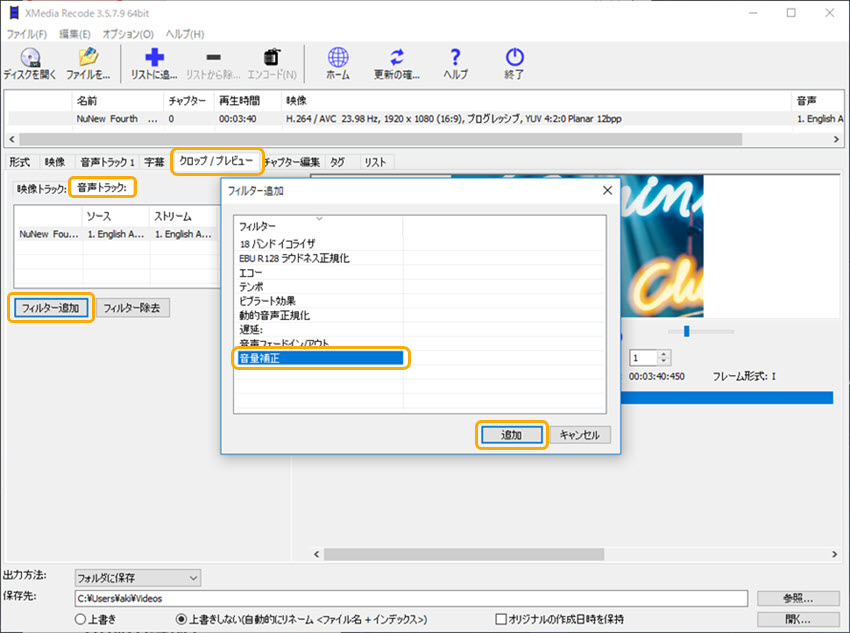Open the ファイル(F) menu
Image resolution: width=850 pixels, height=633 pixels.
(27, 34)
